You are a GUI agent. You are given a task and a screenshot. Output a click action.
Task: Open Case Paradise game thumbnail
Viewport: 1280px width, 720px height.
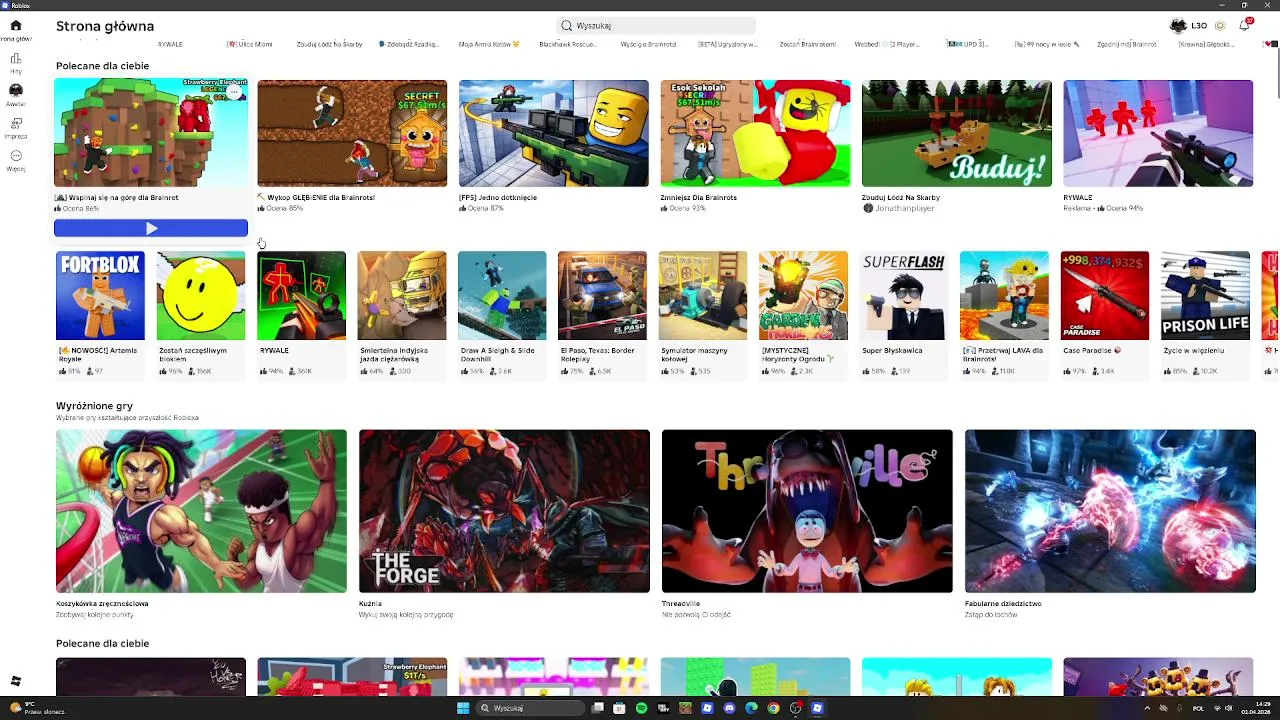1105,295
